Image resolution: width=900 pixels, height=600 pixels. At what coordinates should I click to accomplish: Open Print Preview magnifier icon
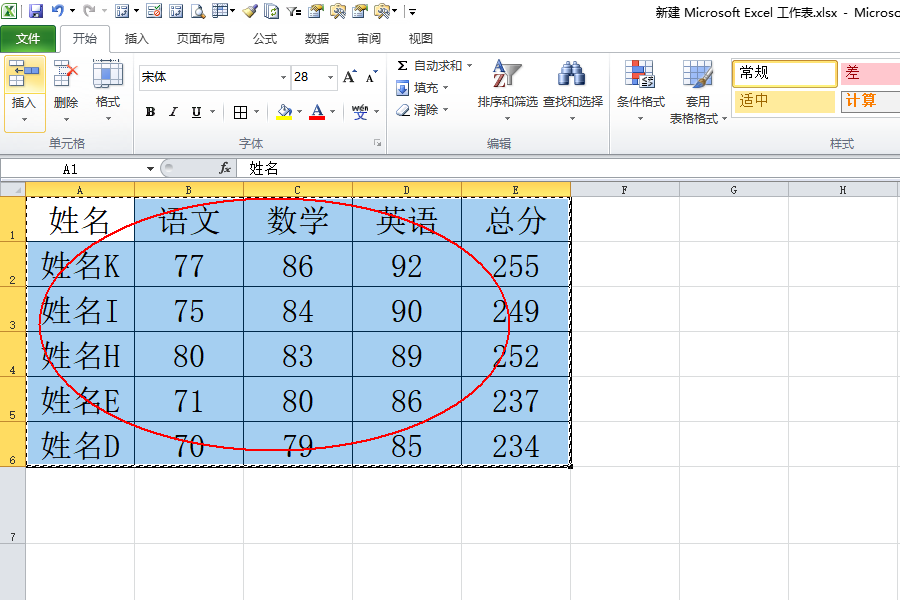pyautogui.click(x=198, y=11)
